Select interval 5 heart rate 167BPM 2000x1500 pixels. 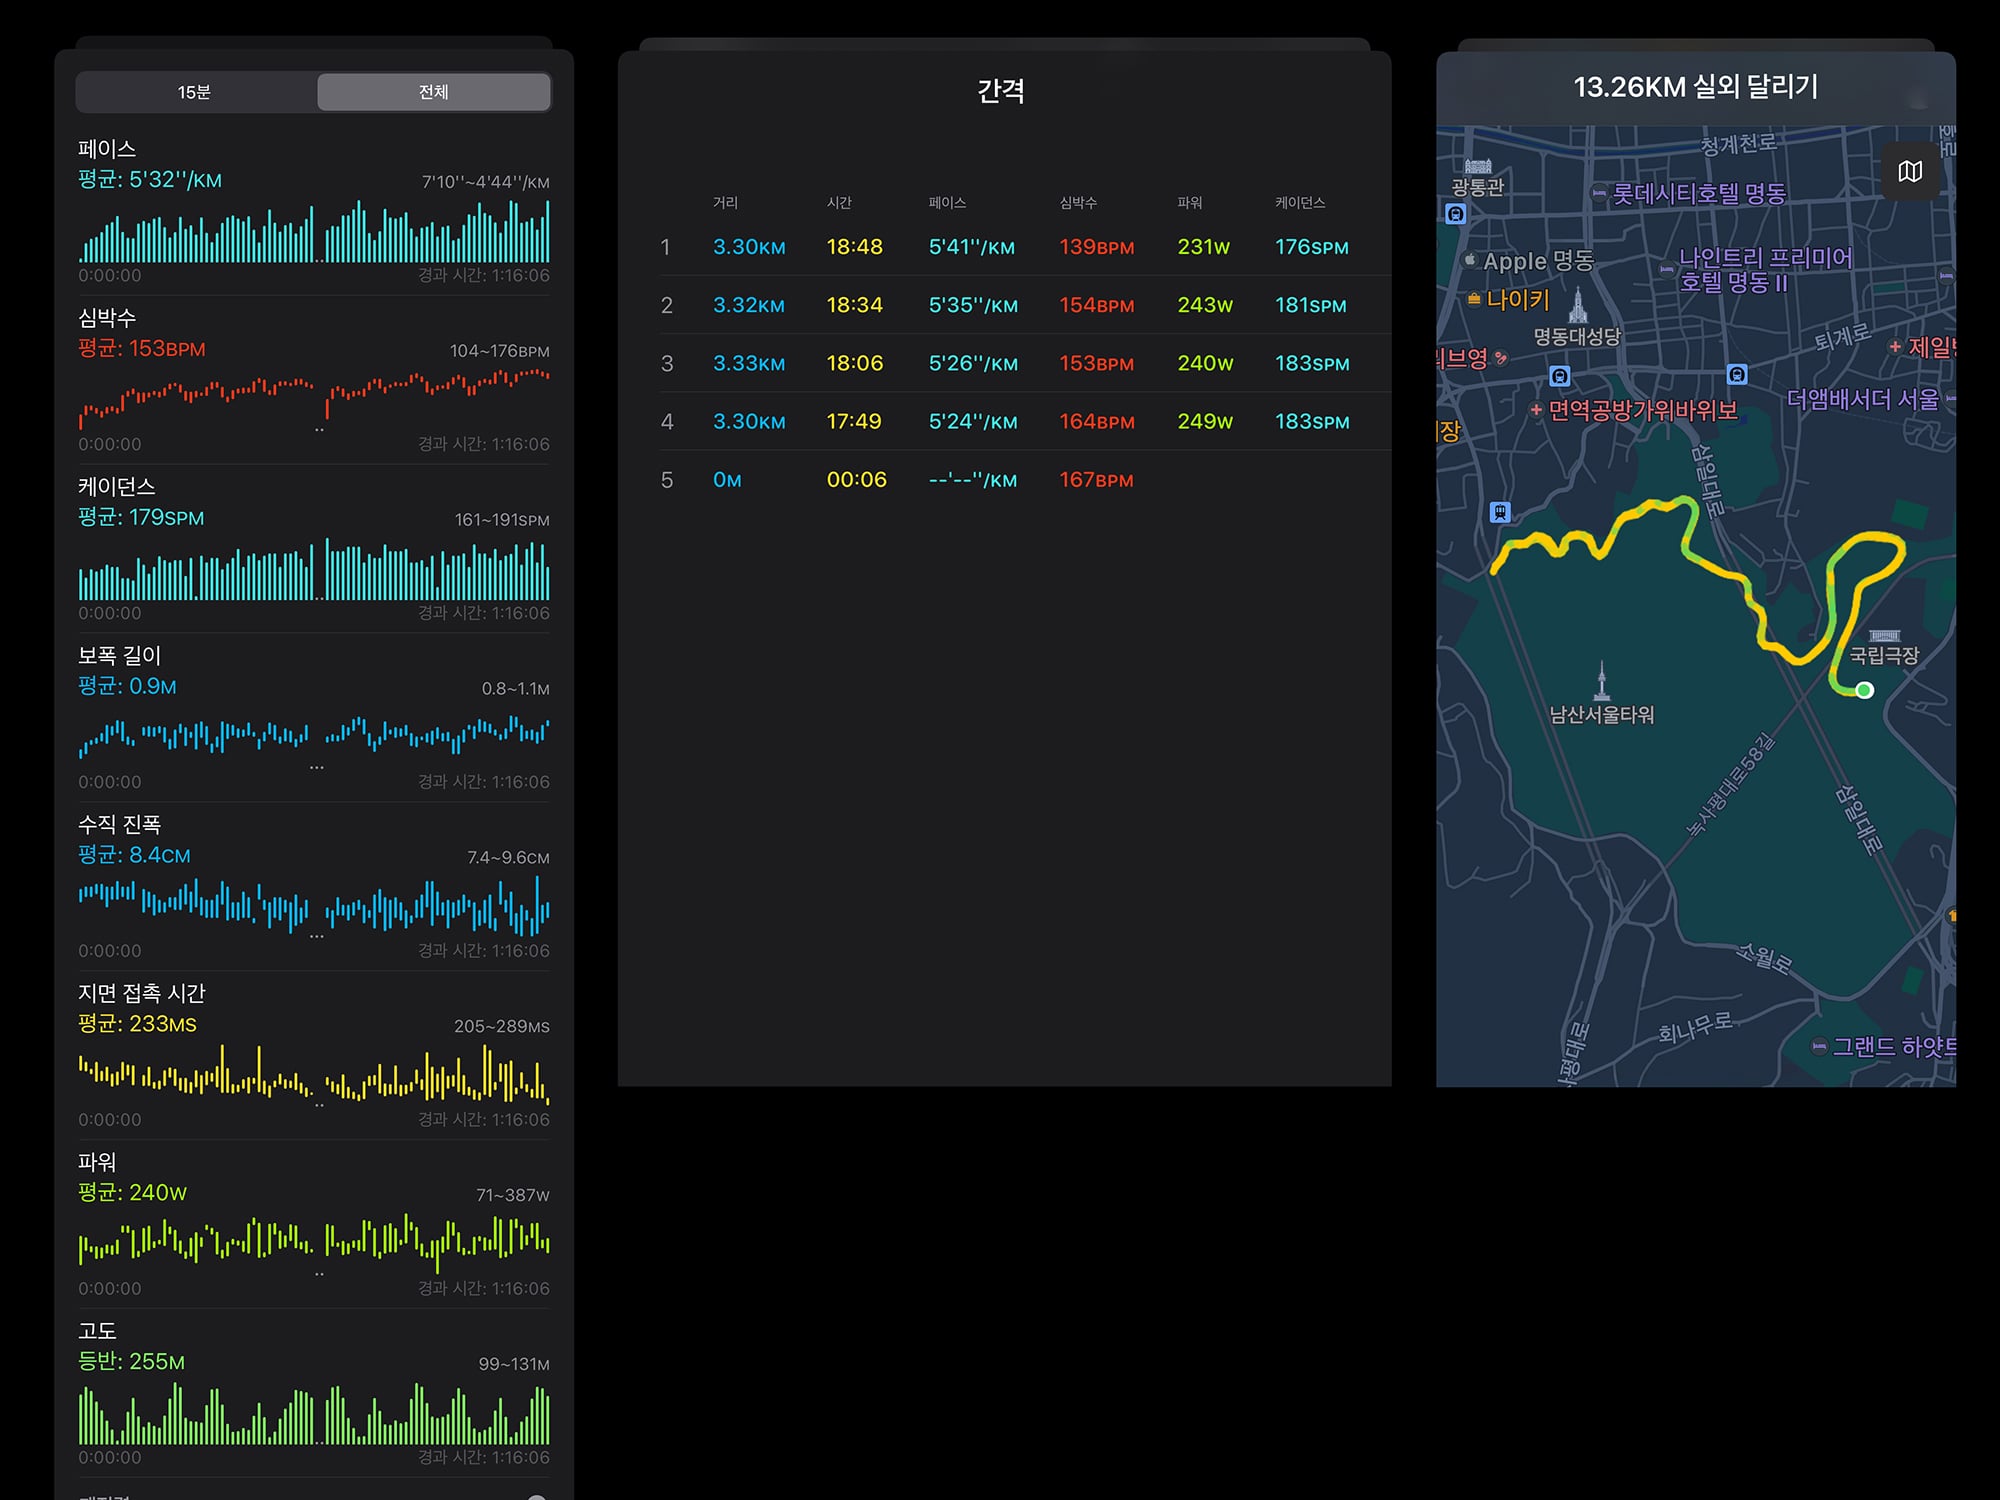1096,479
